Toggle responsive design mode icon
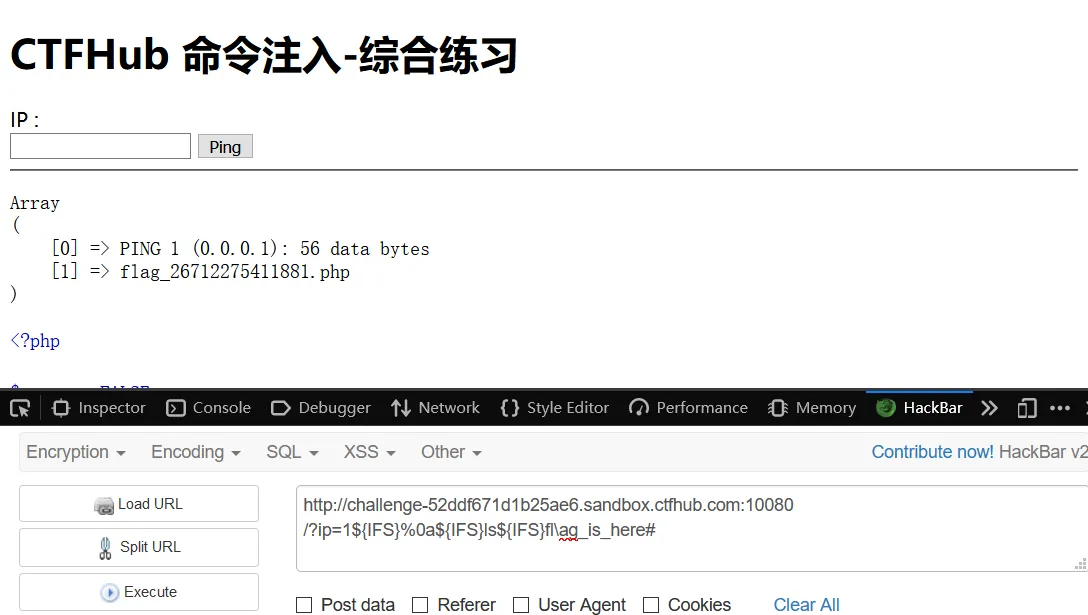 tap(1027, 408)
